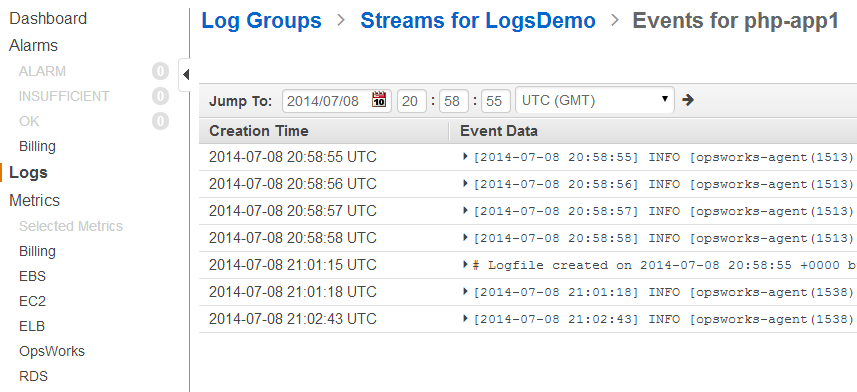Expand the 21:01:18 log event
857x392 pixels.
coord(466,291)
